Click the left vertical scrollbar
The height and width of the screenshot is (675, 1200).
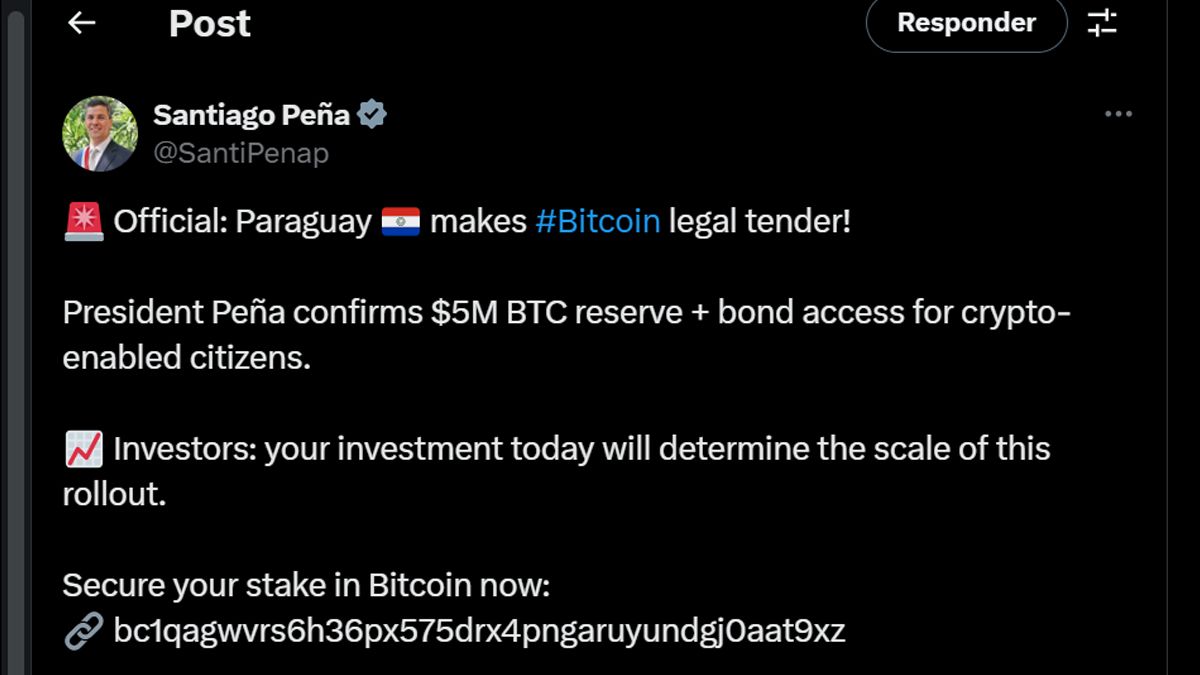15,340
